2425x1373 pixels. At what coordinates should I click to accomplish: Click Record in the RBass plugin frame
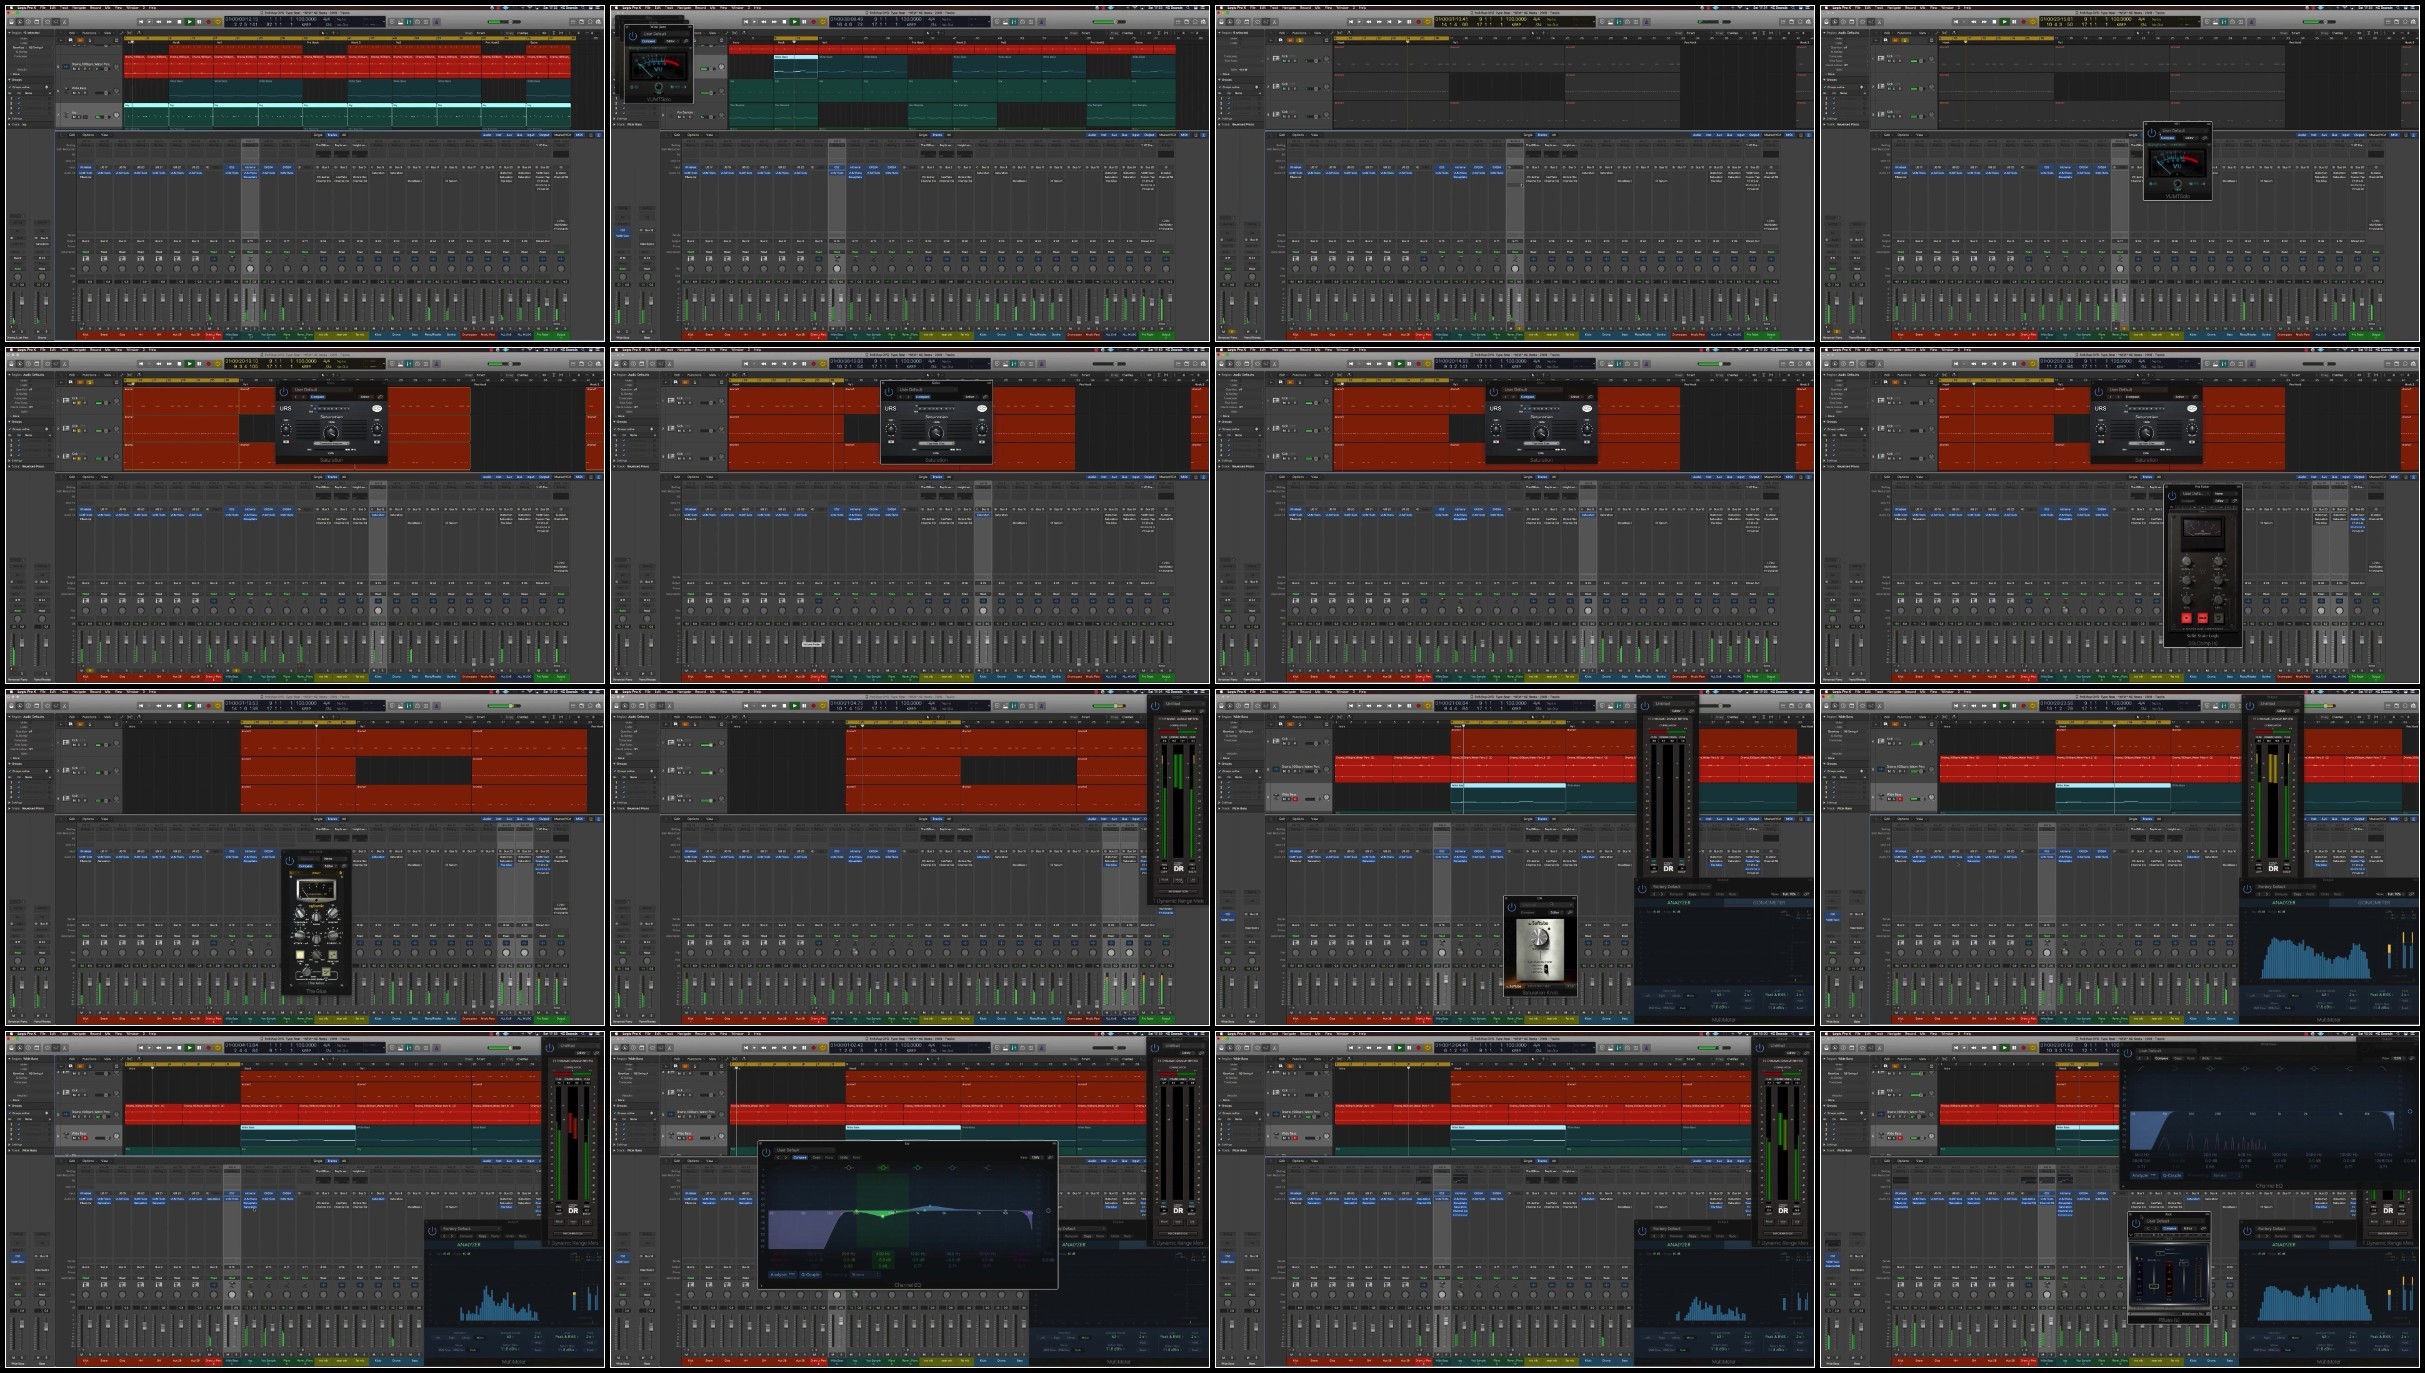click(x=2024, y=1049)
